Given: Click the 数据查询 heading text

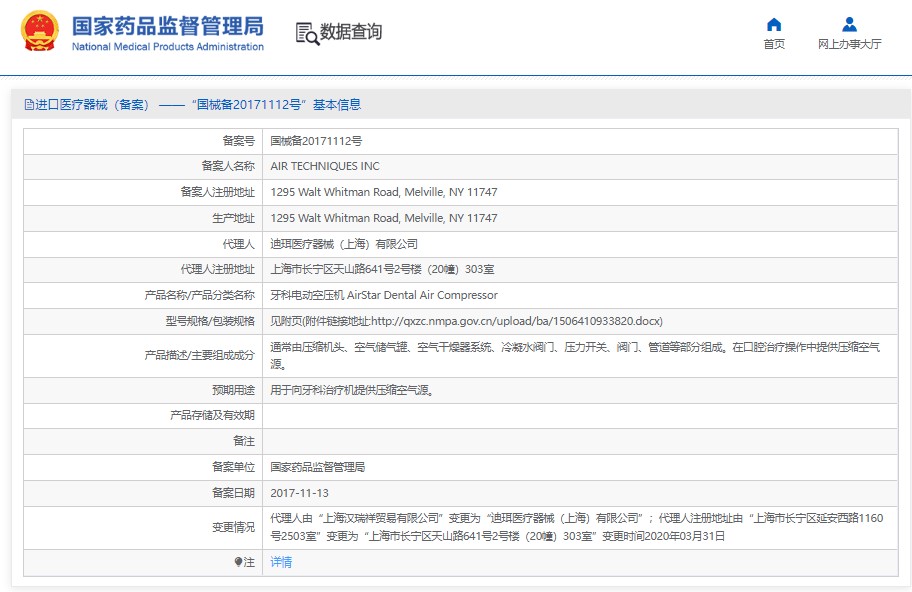Looking at the screenshot, I should pos(351,31).
